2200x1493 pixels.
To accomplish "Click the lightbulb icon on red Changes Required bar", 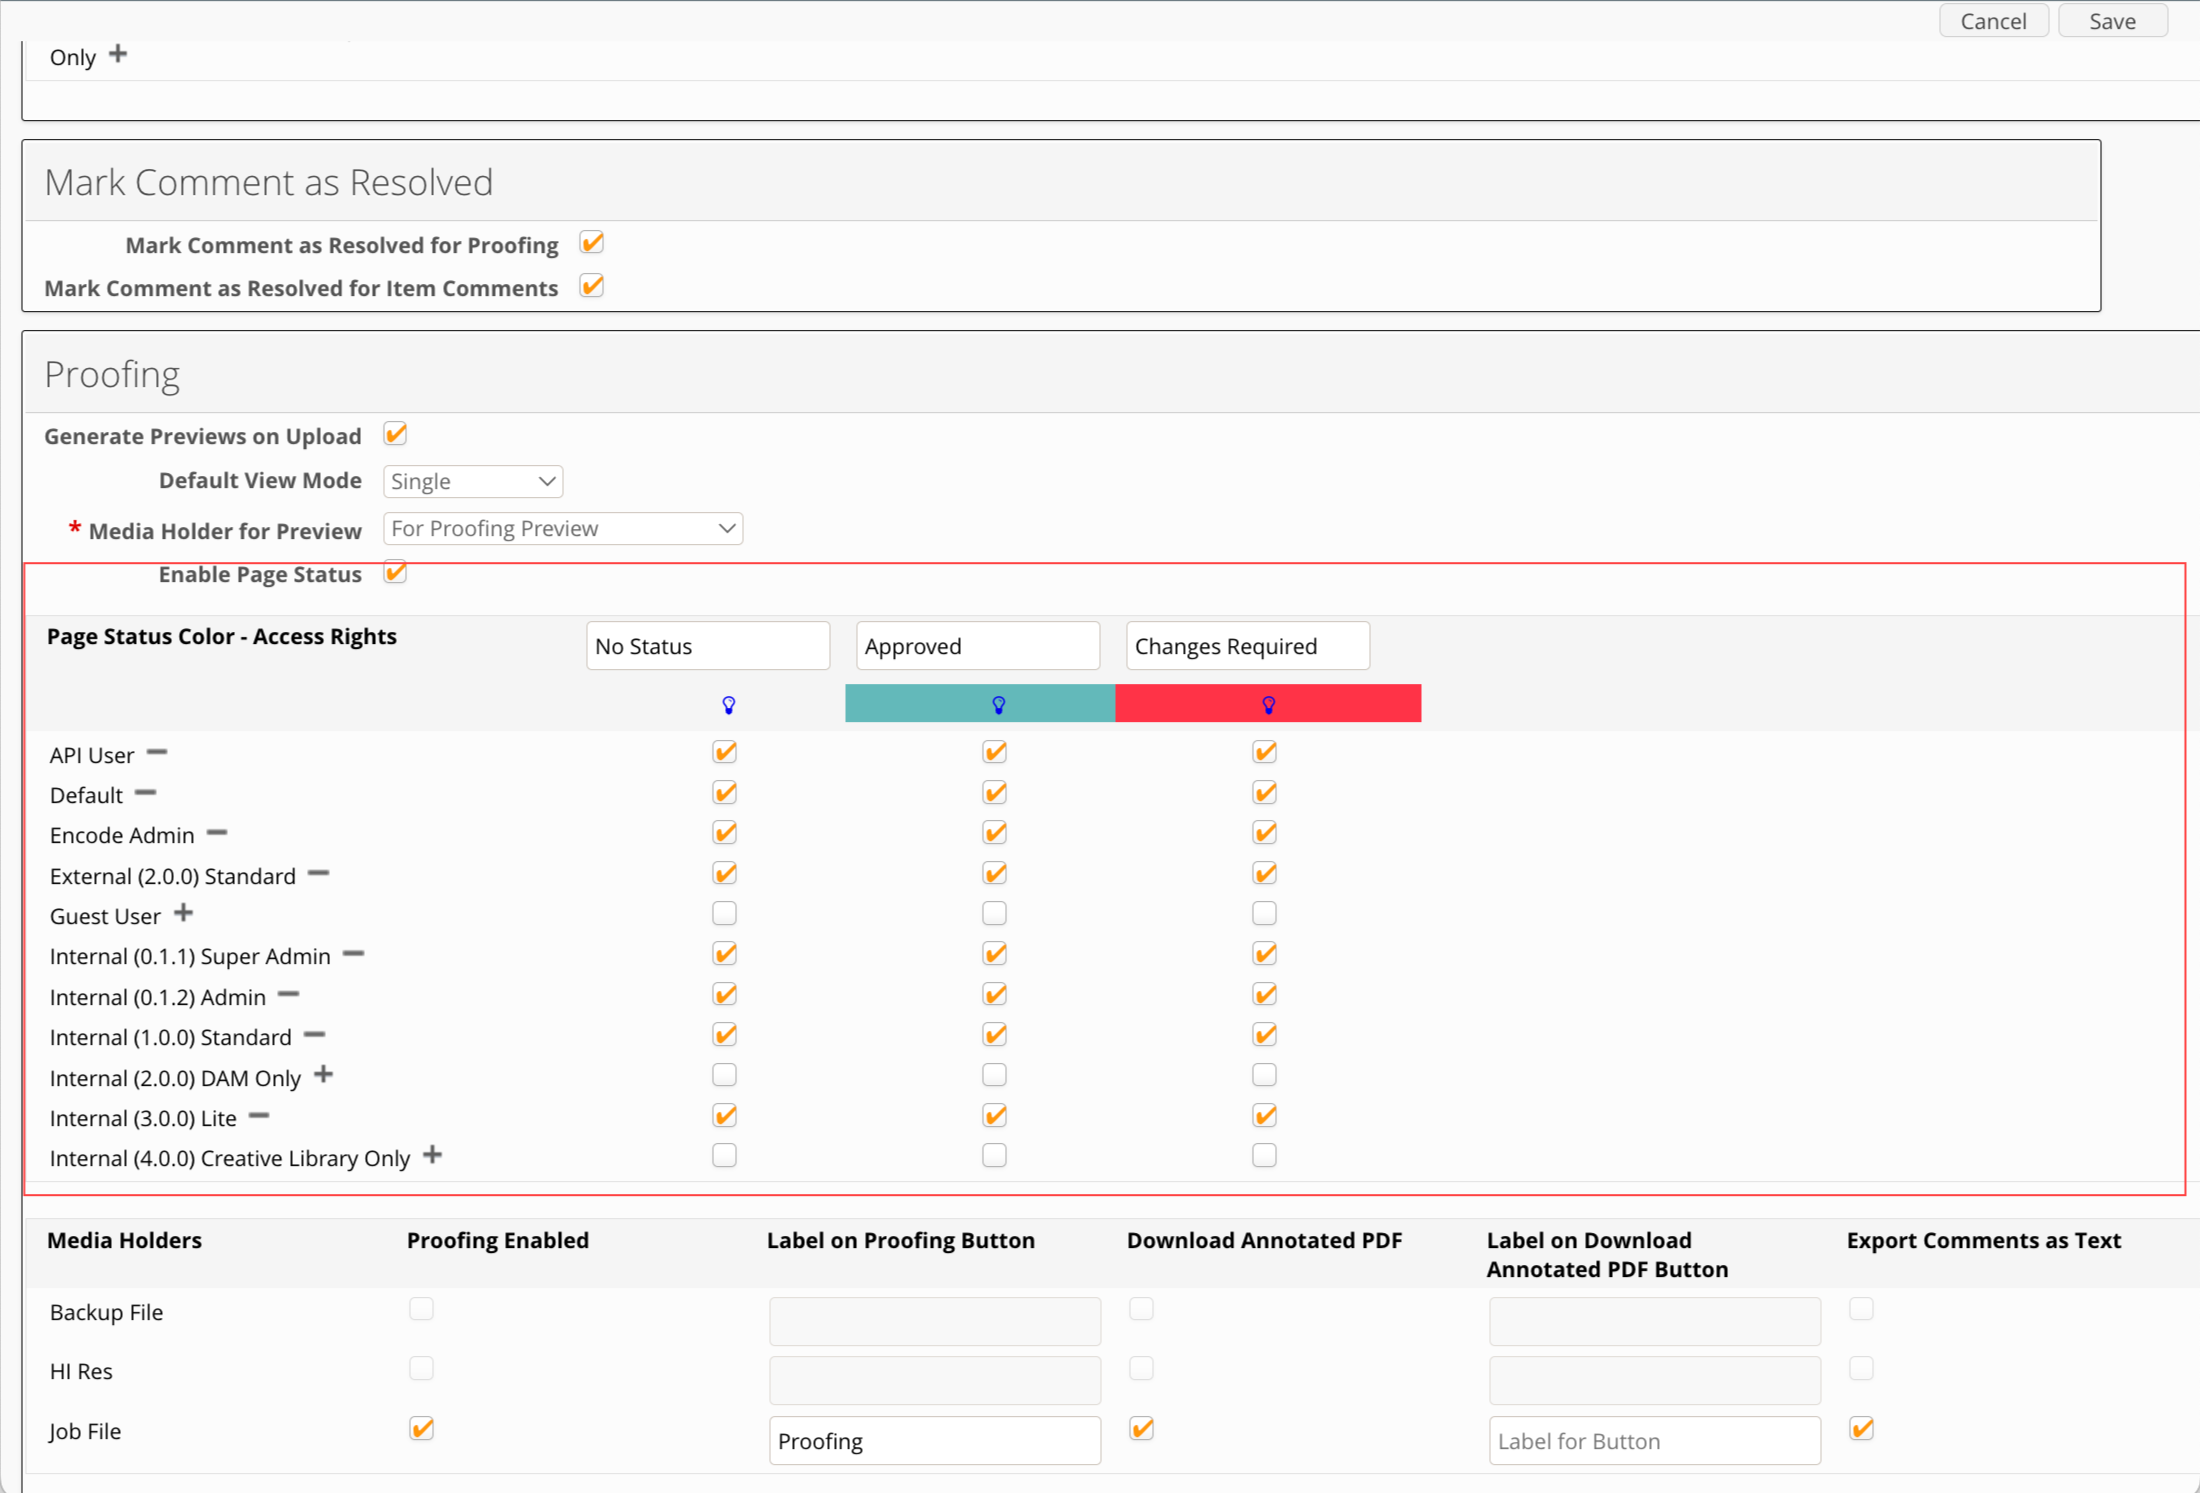I will (1268, 705).
